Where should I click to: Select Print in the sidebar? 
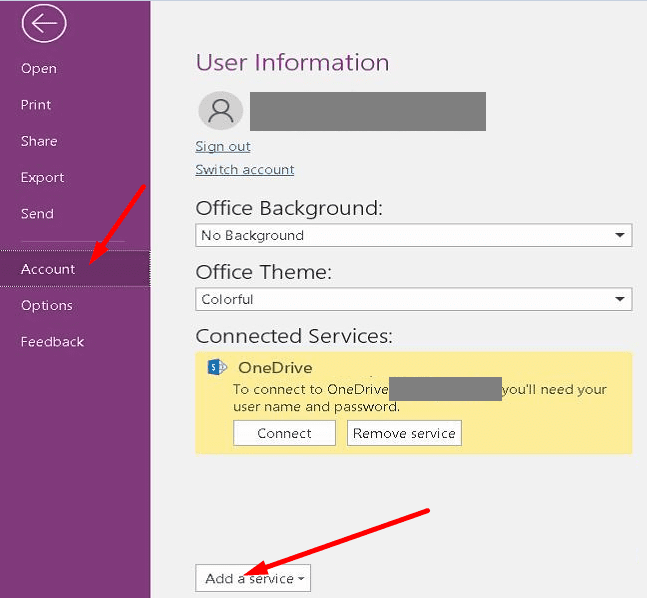[36, 104]
